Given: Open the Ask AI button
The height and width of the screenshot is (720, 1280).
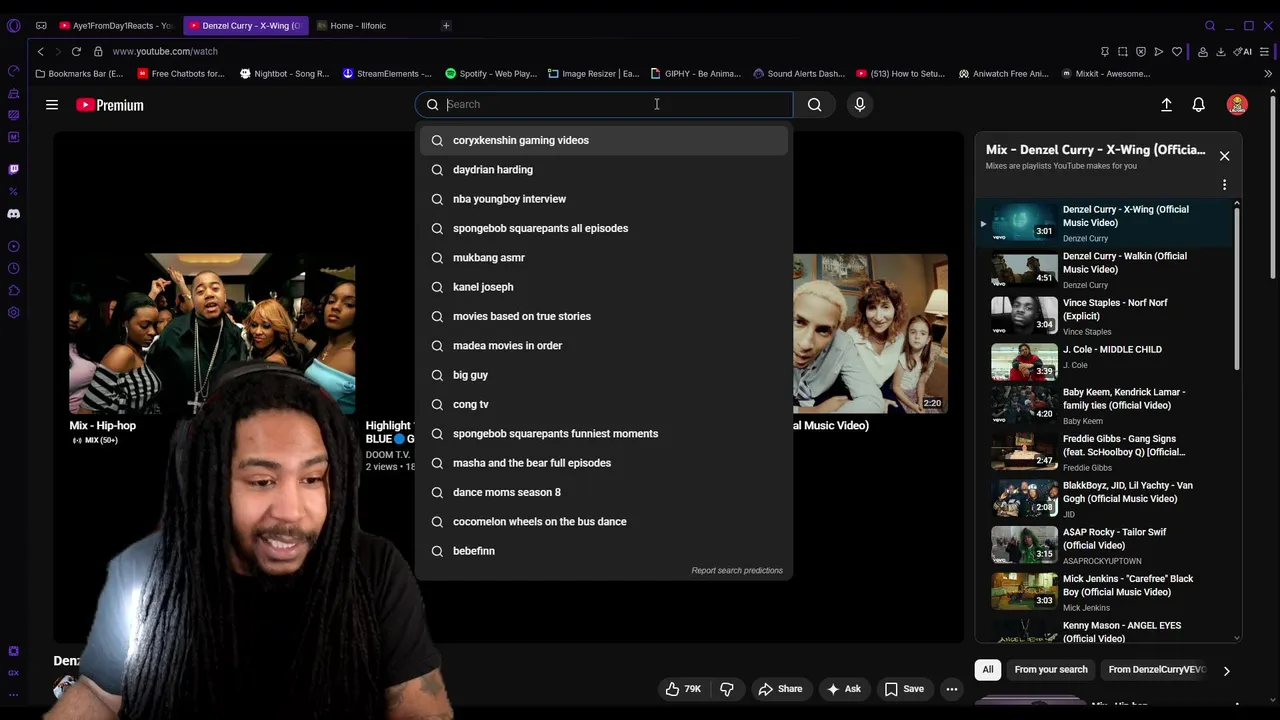Looking at the screenshot, I should coord(843,688).
